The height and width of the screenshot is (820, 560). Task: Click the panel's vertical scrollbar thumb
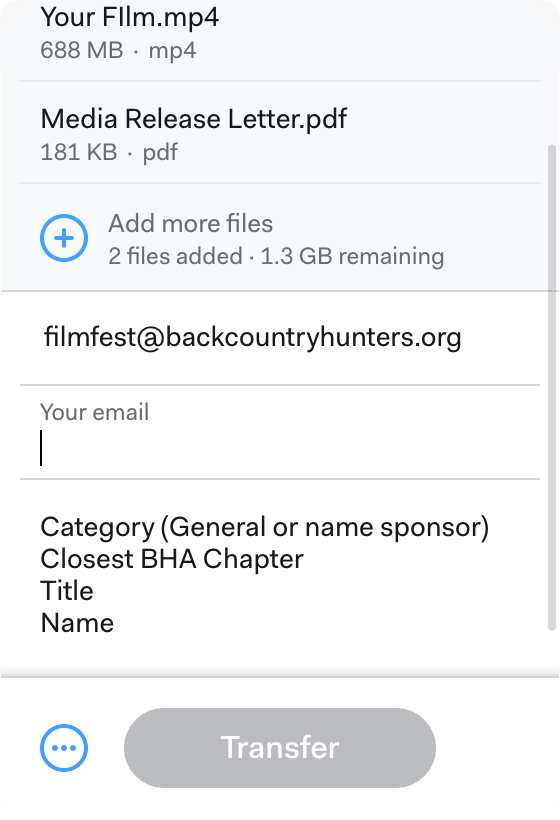tap(552, 387)
